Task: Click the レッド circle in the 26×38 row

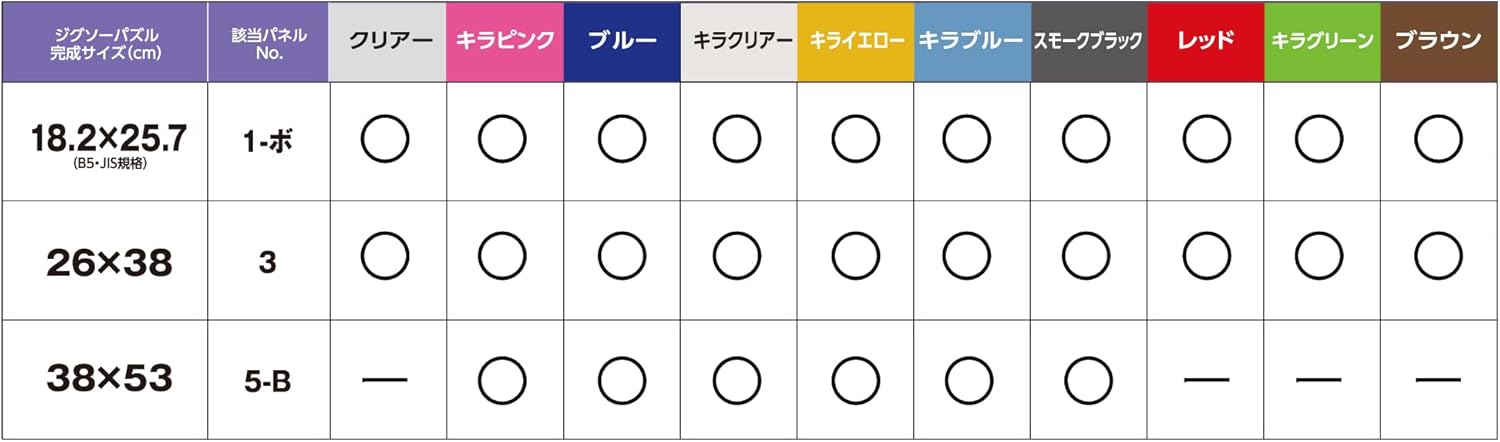Action: (1204, 260)
